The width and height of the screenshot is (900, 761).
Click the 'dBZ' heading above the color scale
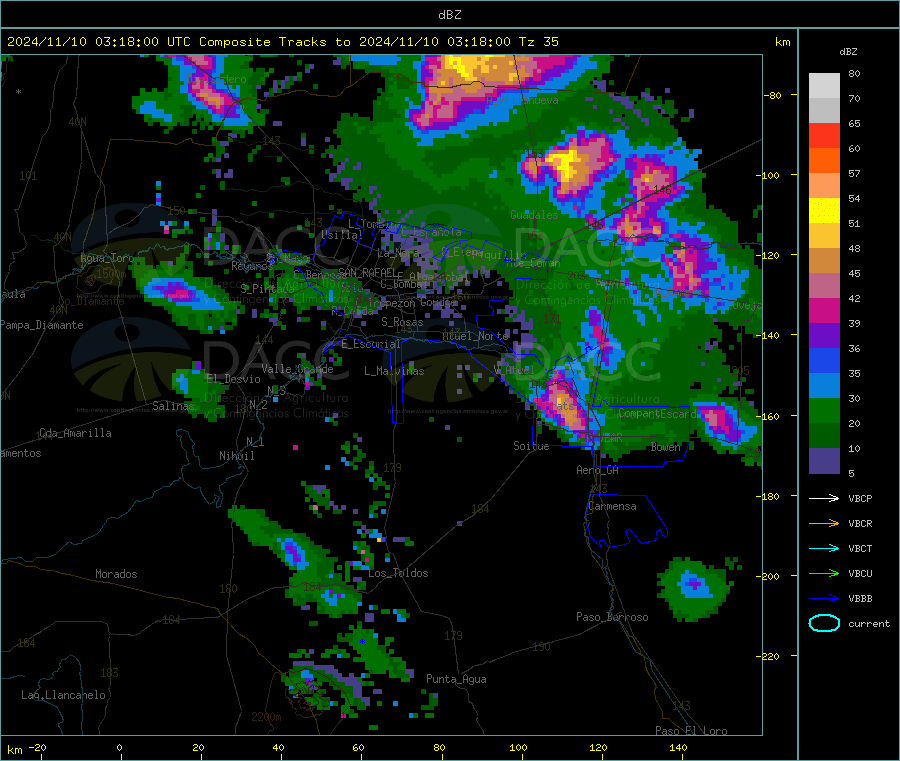point(848,52)
